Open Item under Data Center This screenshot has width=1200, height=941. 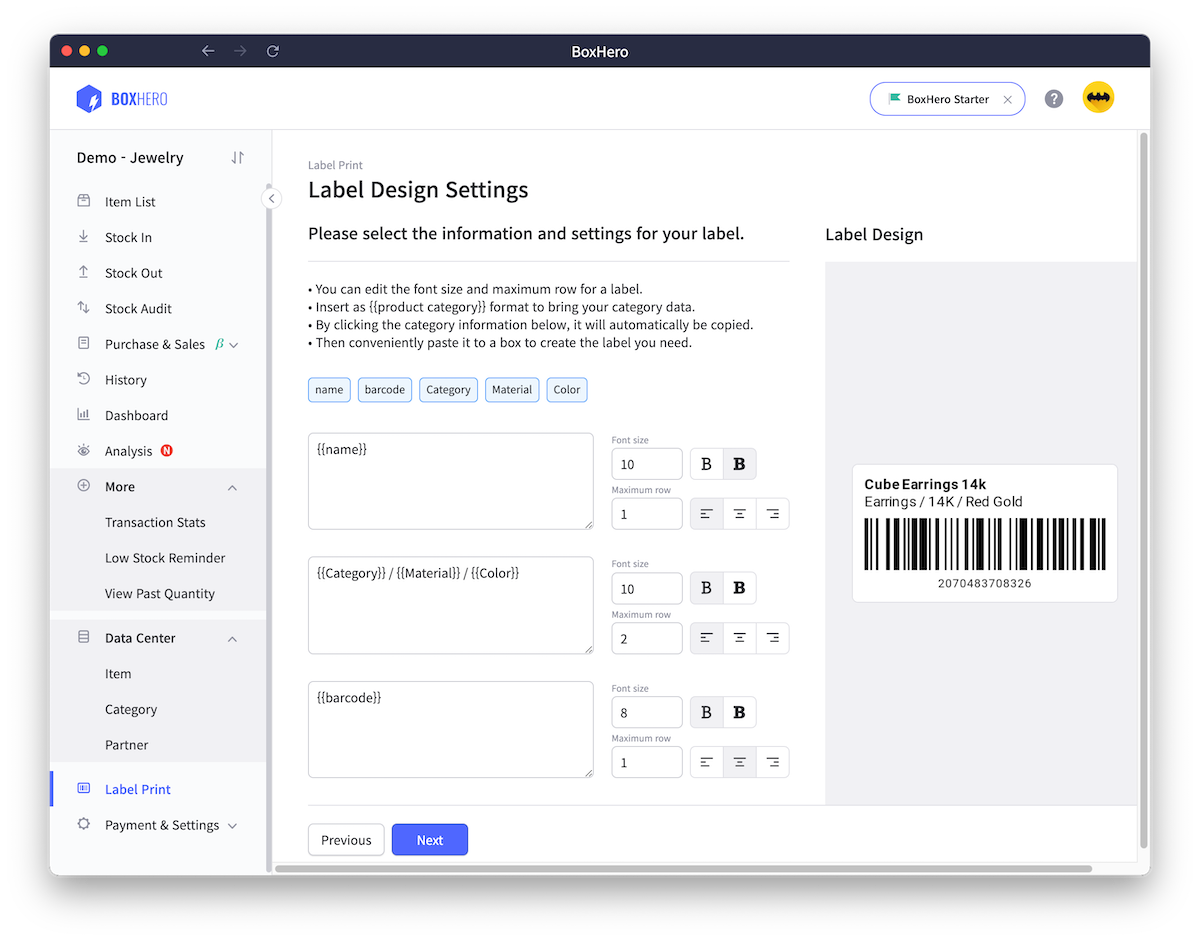point(118,674)
